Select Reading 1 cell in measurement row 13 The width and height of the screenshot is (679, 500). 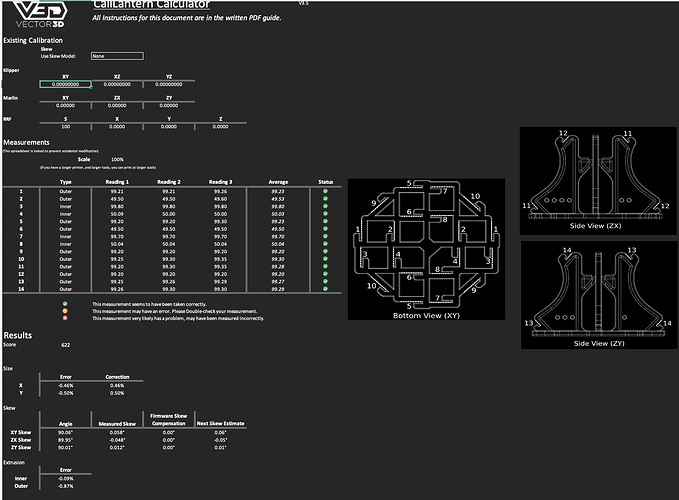pos(117,282)
